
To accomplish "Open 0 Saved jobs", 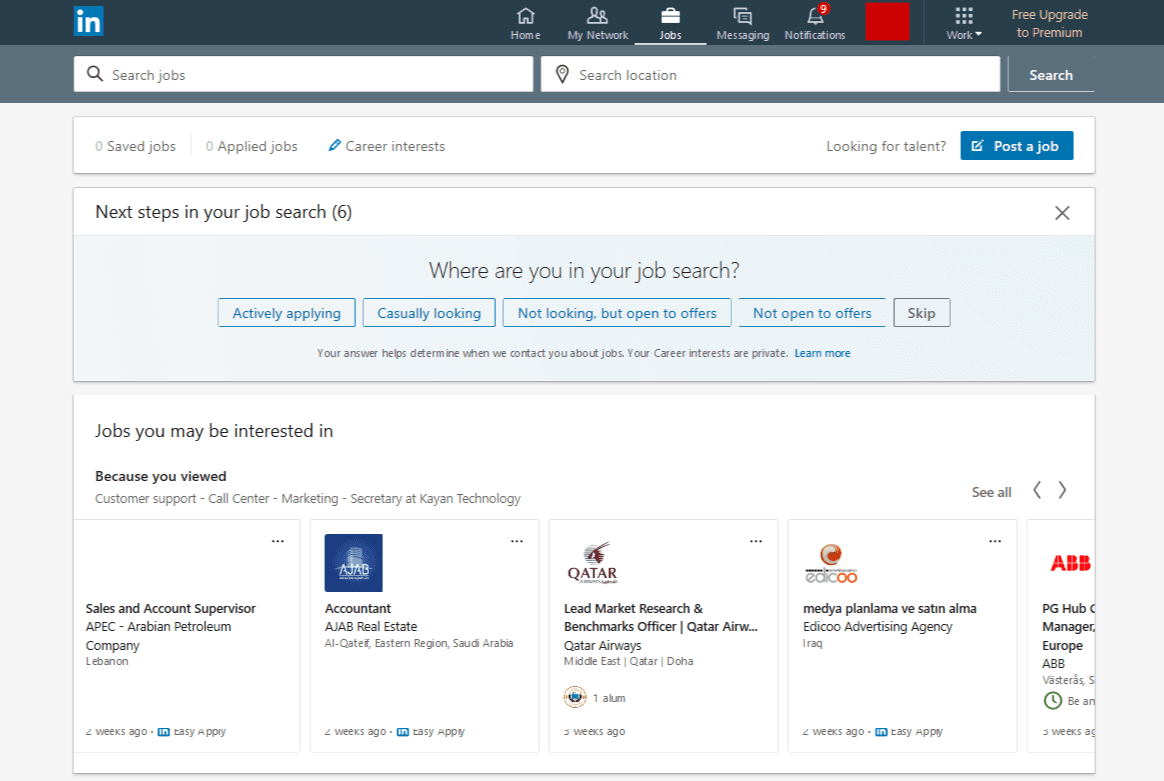I will (135, 146).
